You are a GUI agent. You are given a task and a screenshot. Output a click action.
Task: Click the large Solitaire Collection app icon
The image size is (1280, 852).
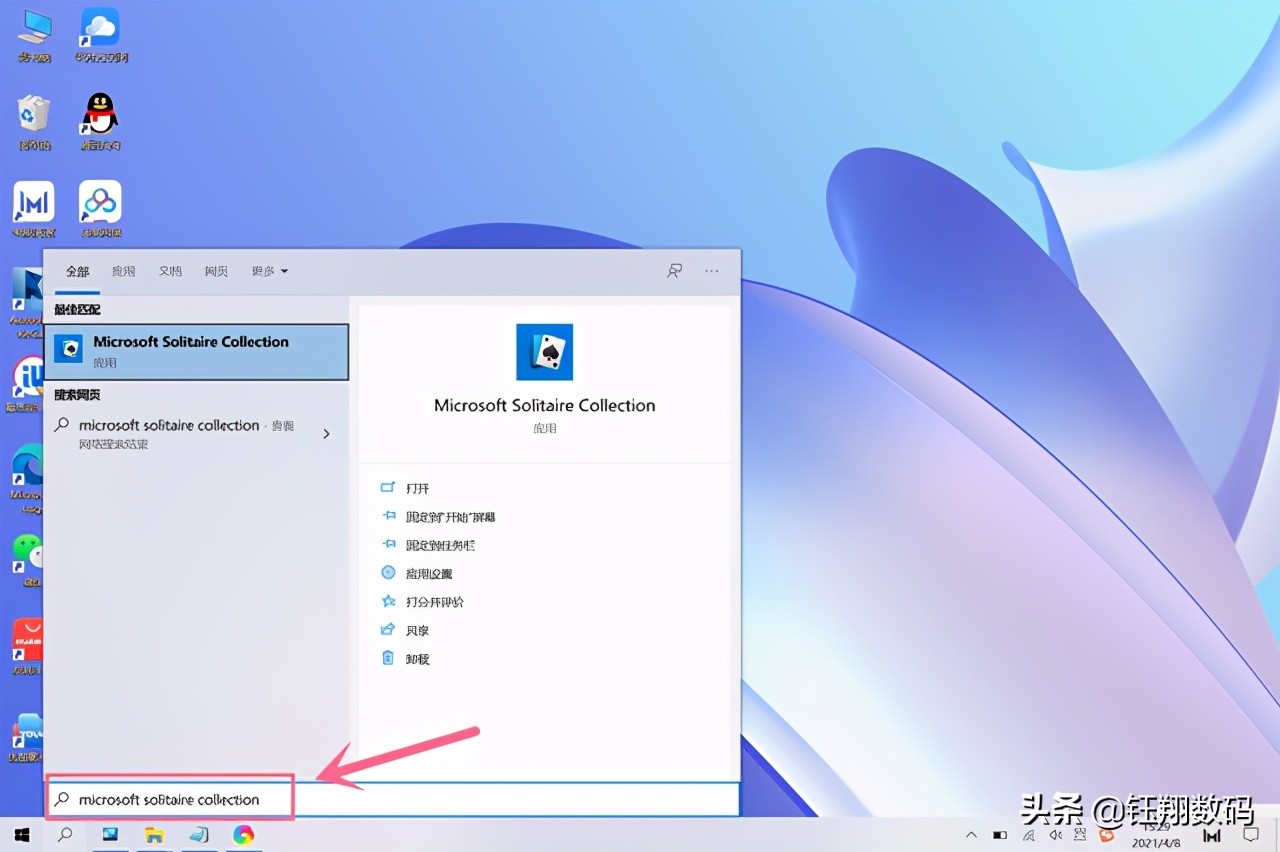[544, 352]
